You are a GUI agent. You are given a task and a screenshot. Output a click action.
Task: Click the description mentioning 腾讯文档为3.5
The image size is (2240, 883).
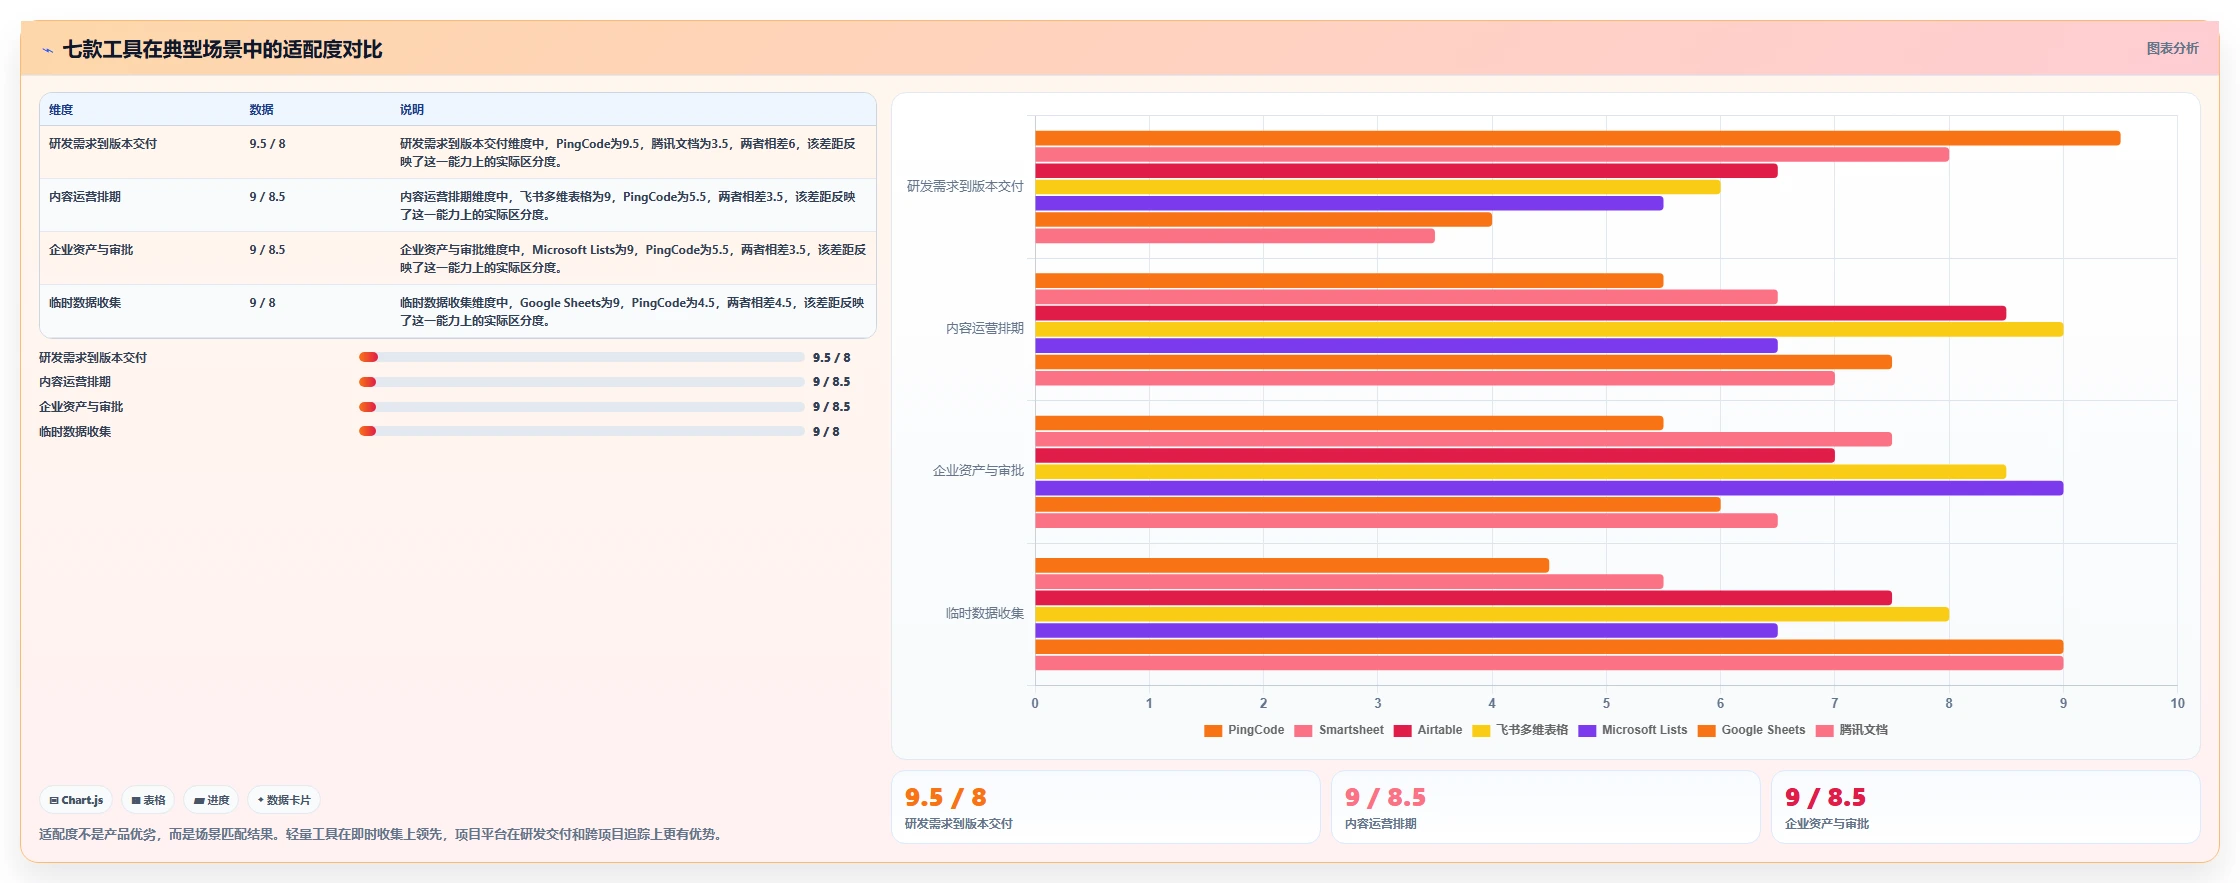point(633,153)
